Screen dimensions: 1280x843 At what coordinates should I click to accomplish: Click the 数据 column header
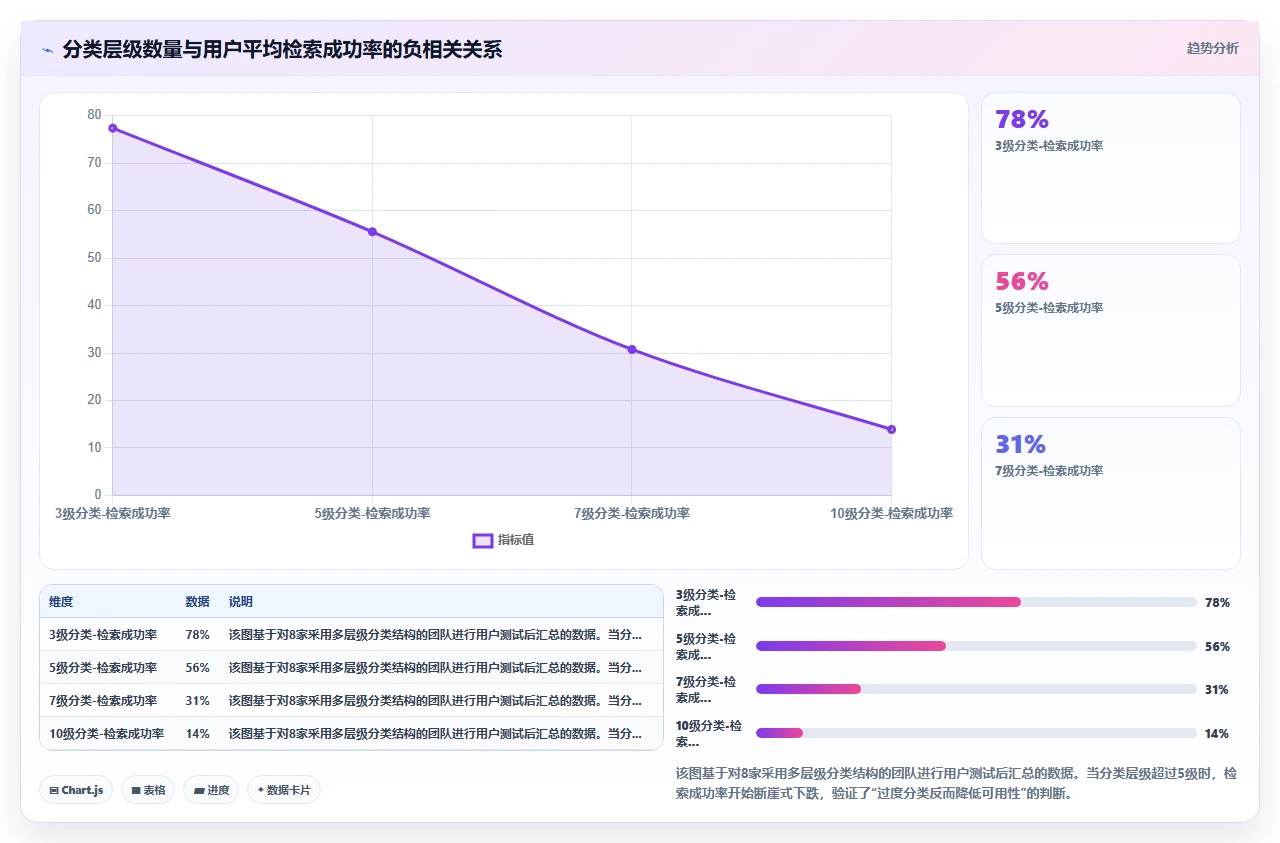(197, 602)
